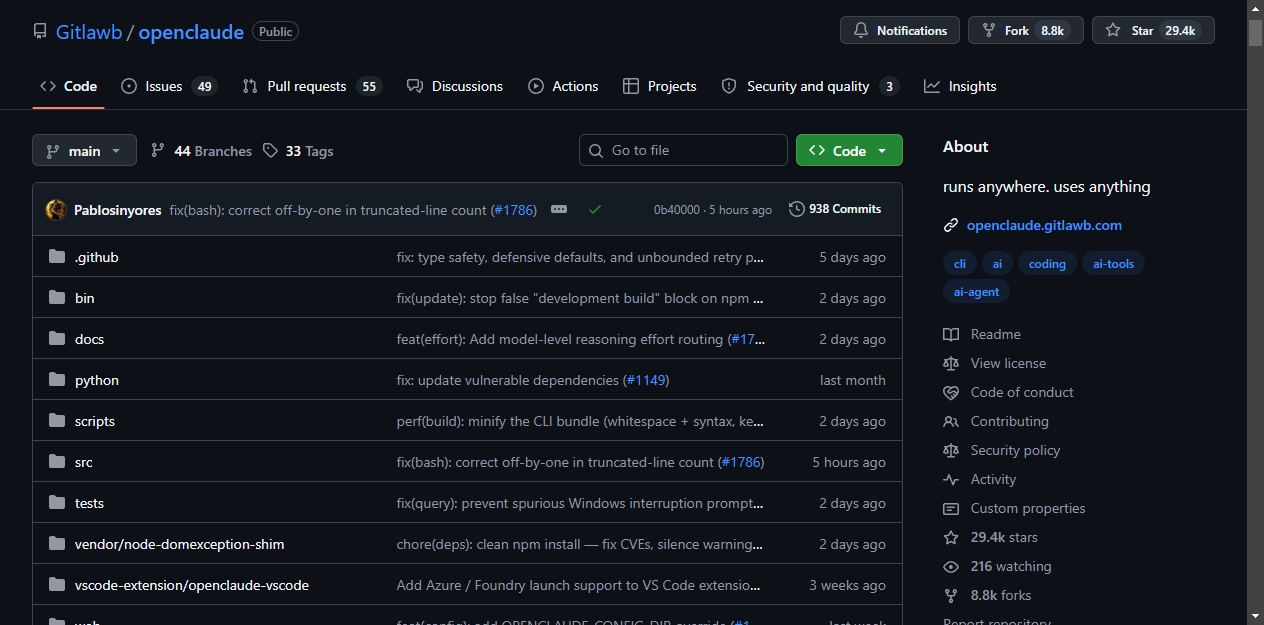Click the tag icon next to 33 Tags

[270, 150]
